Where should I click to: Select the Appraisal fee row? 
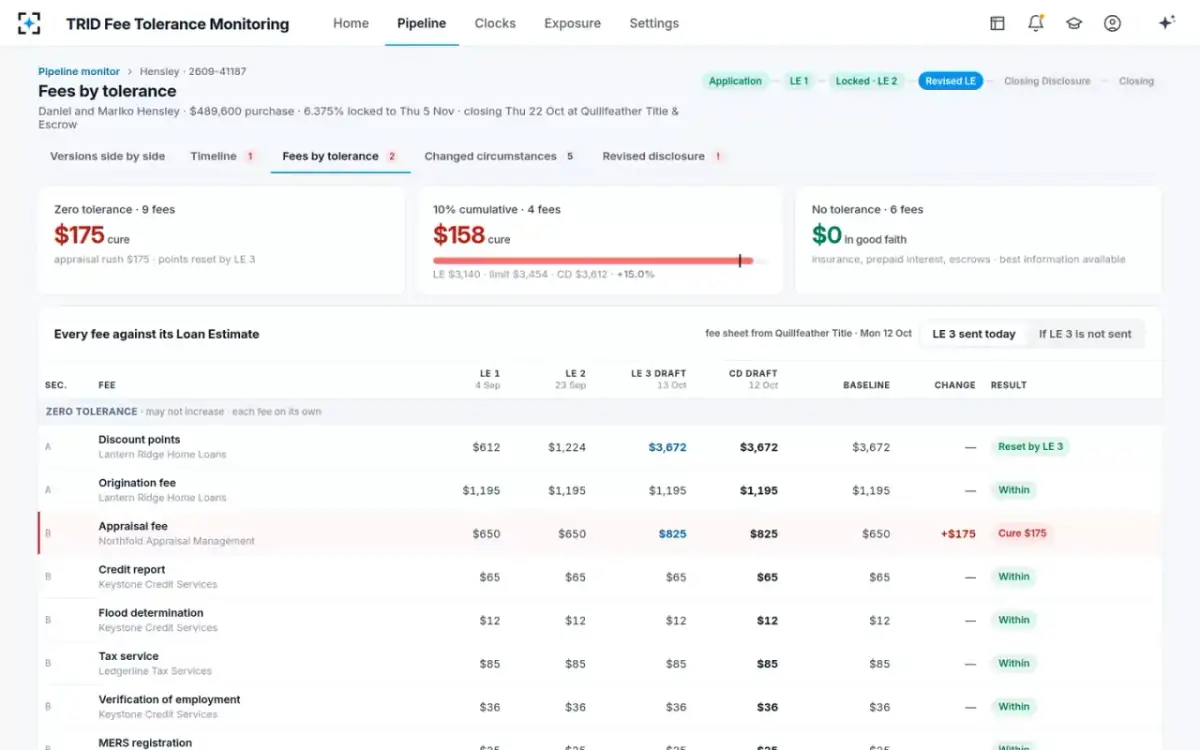click(600, 533)
